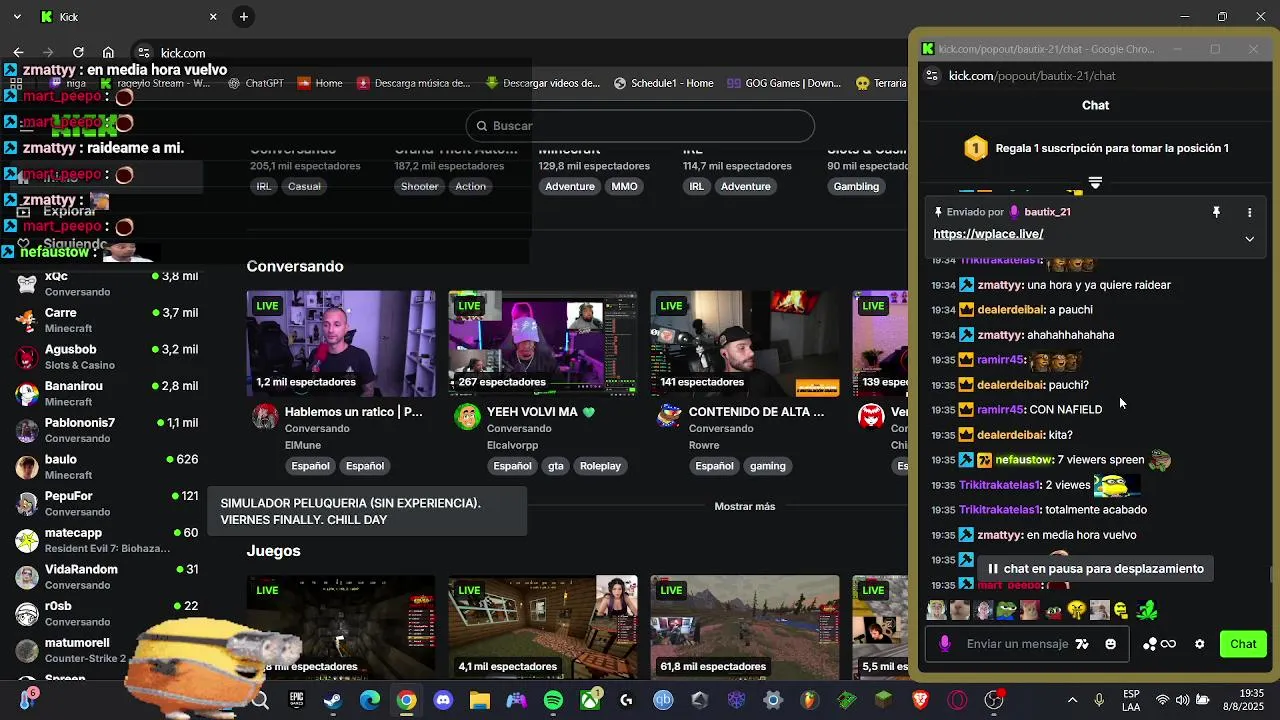Open game stream with 61,8 mil espectadores
This screenshot has height=720, width=1280.
[x=745, y=627]
